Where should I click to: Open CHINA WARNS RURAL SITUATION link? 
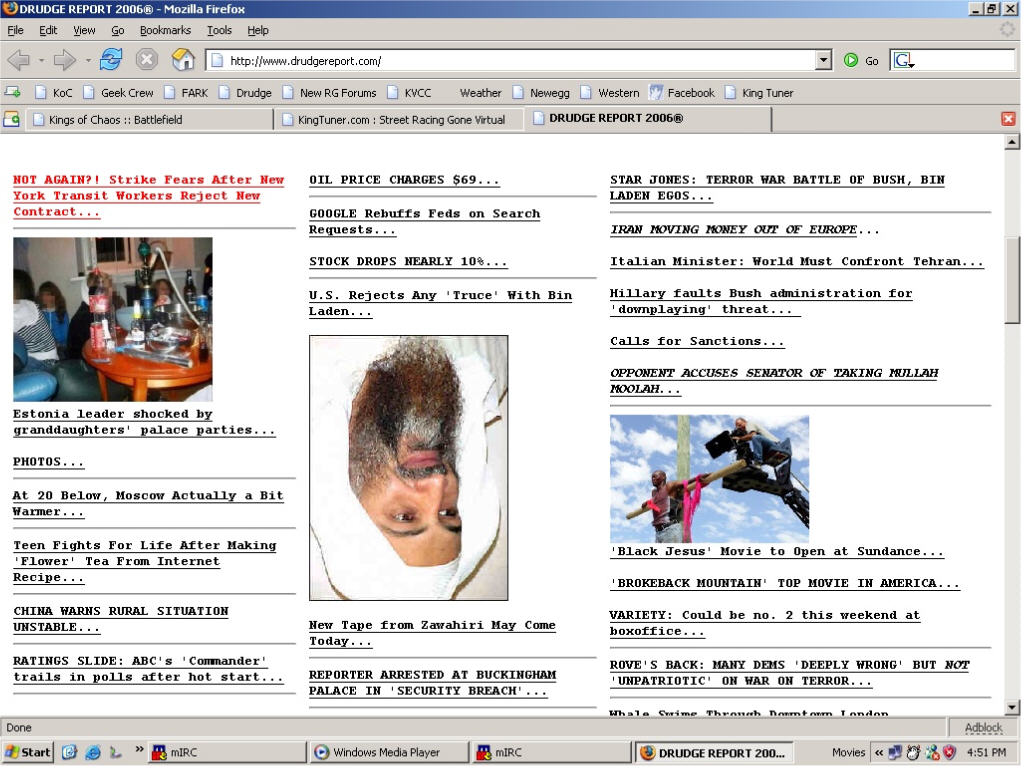coord(121,619)
